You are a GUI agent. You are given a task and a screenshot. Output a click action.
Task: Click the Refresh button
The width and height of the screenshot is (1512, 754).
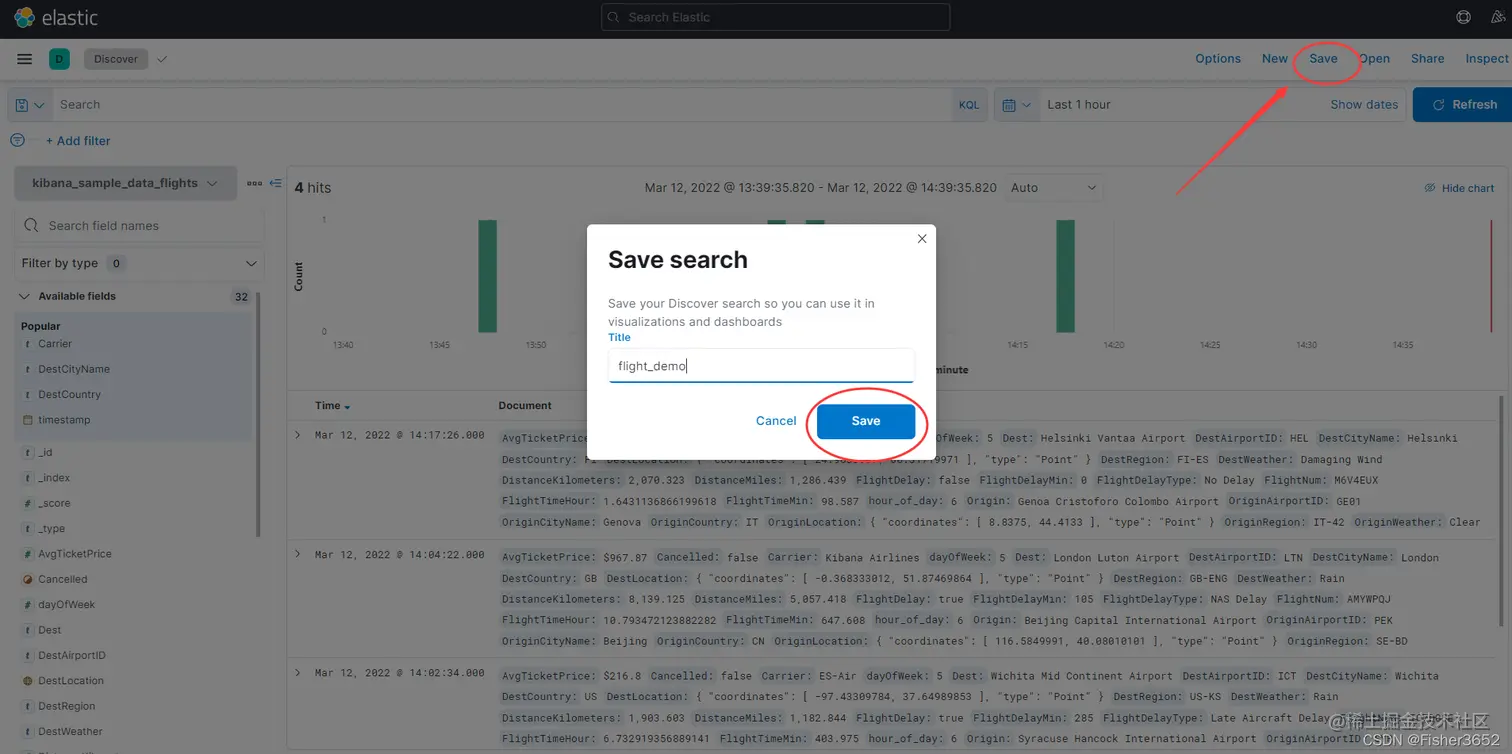pos(1462,104)
